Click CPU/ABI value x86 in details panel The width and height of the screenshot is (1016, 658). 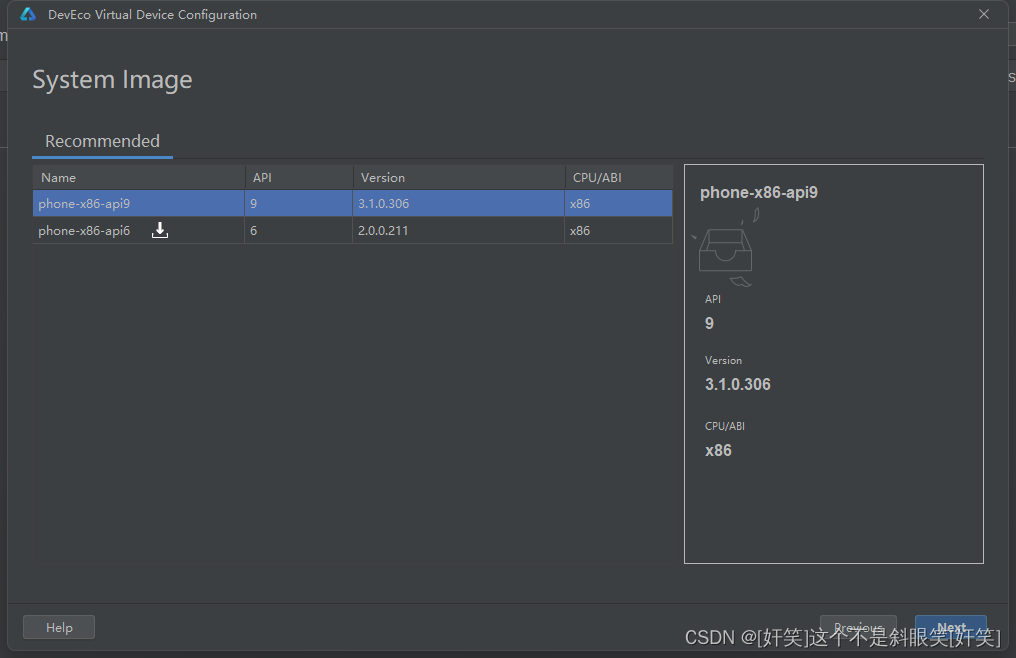tap(718, 451)
